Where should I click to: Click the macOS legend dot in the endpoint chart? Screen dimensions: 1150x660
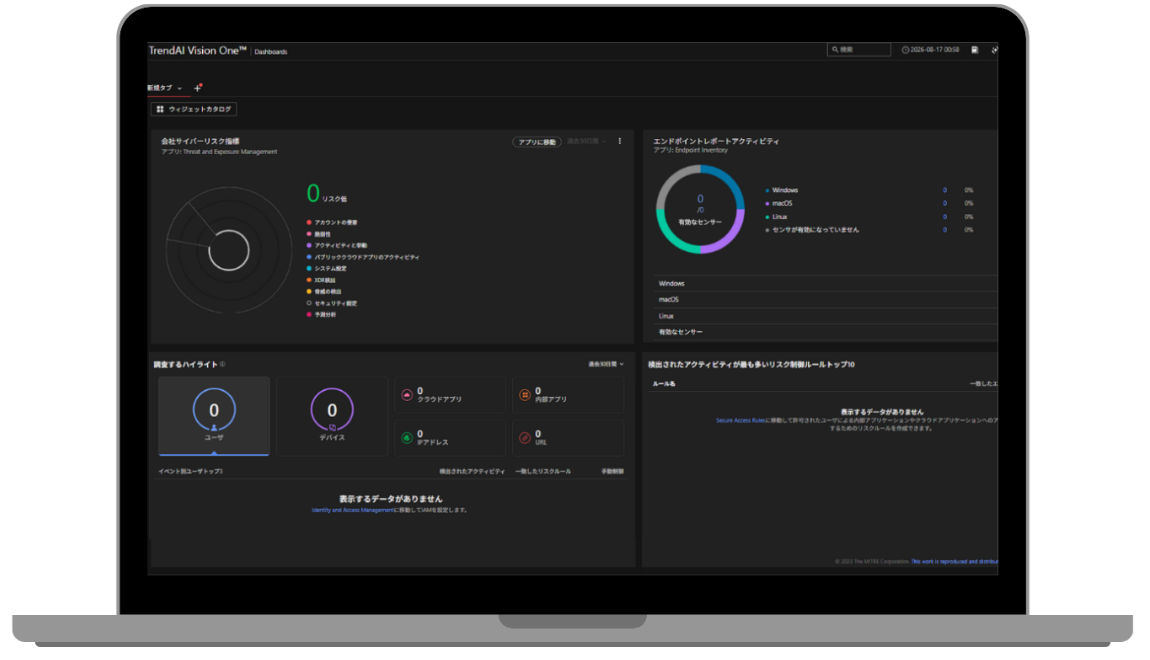click(767, 204)
